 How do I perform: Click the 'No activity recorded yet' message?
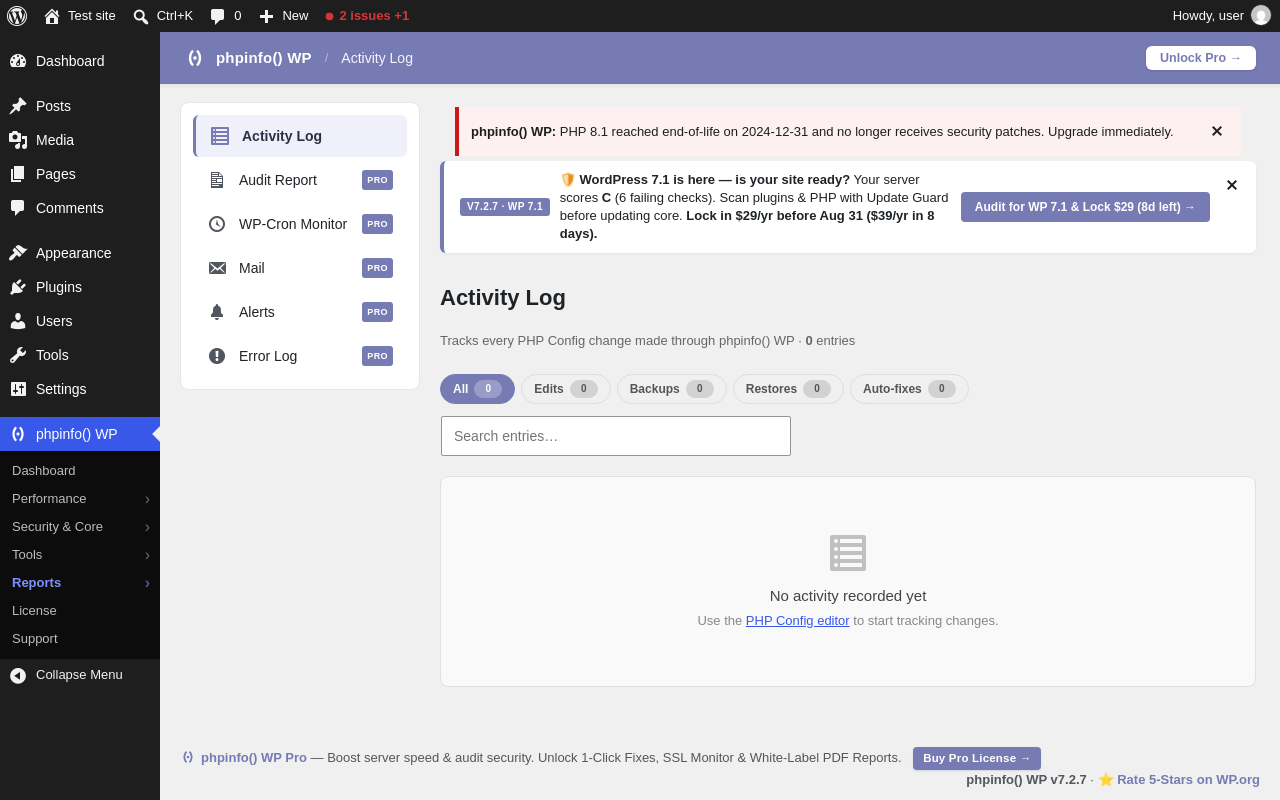click(x=848, y=595)
